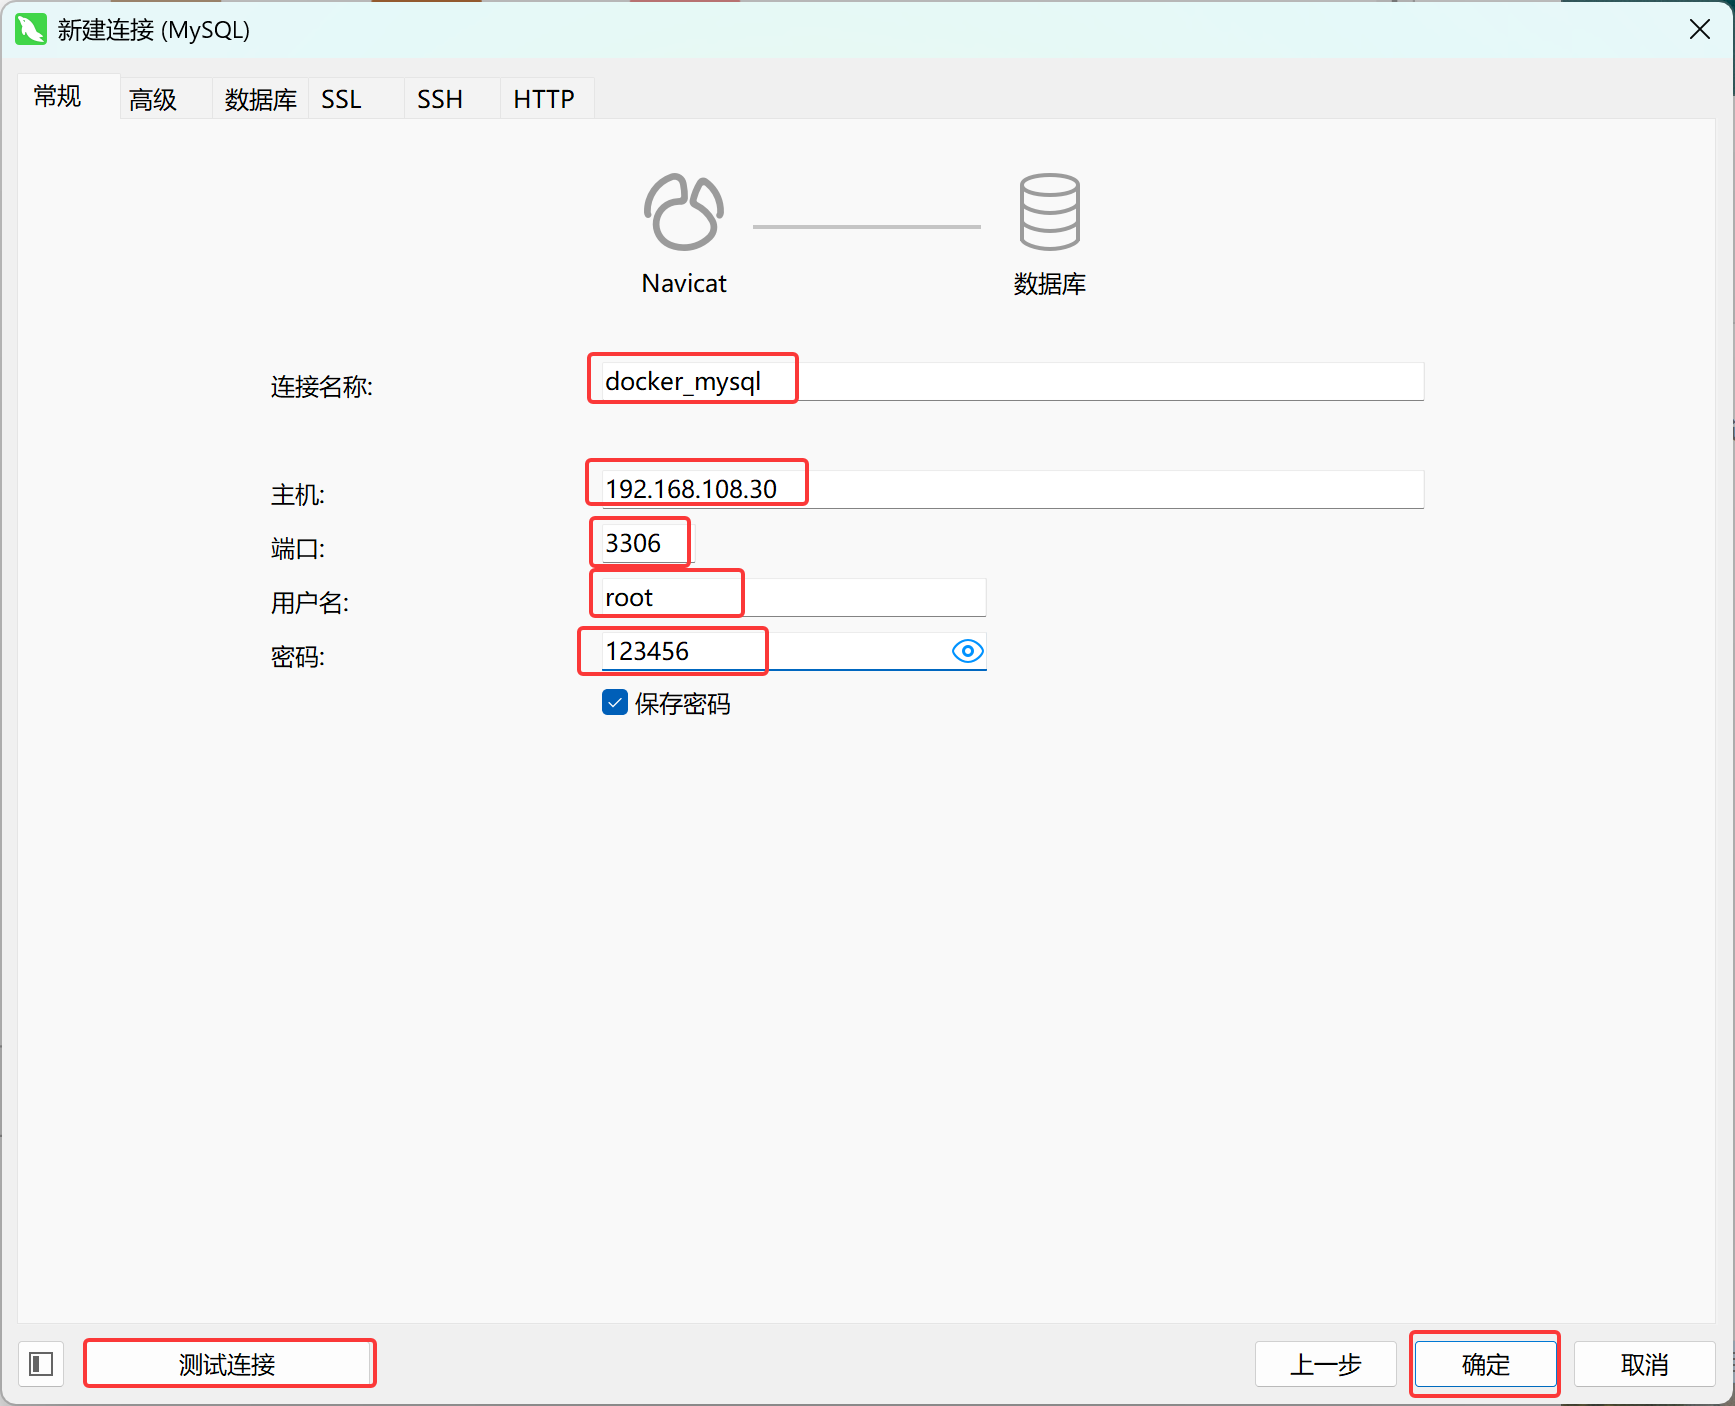Show password with the eye icon

(x=967, y=651)
